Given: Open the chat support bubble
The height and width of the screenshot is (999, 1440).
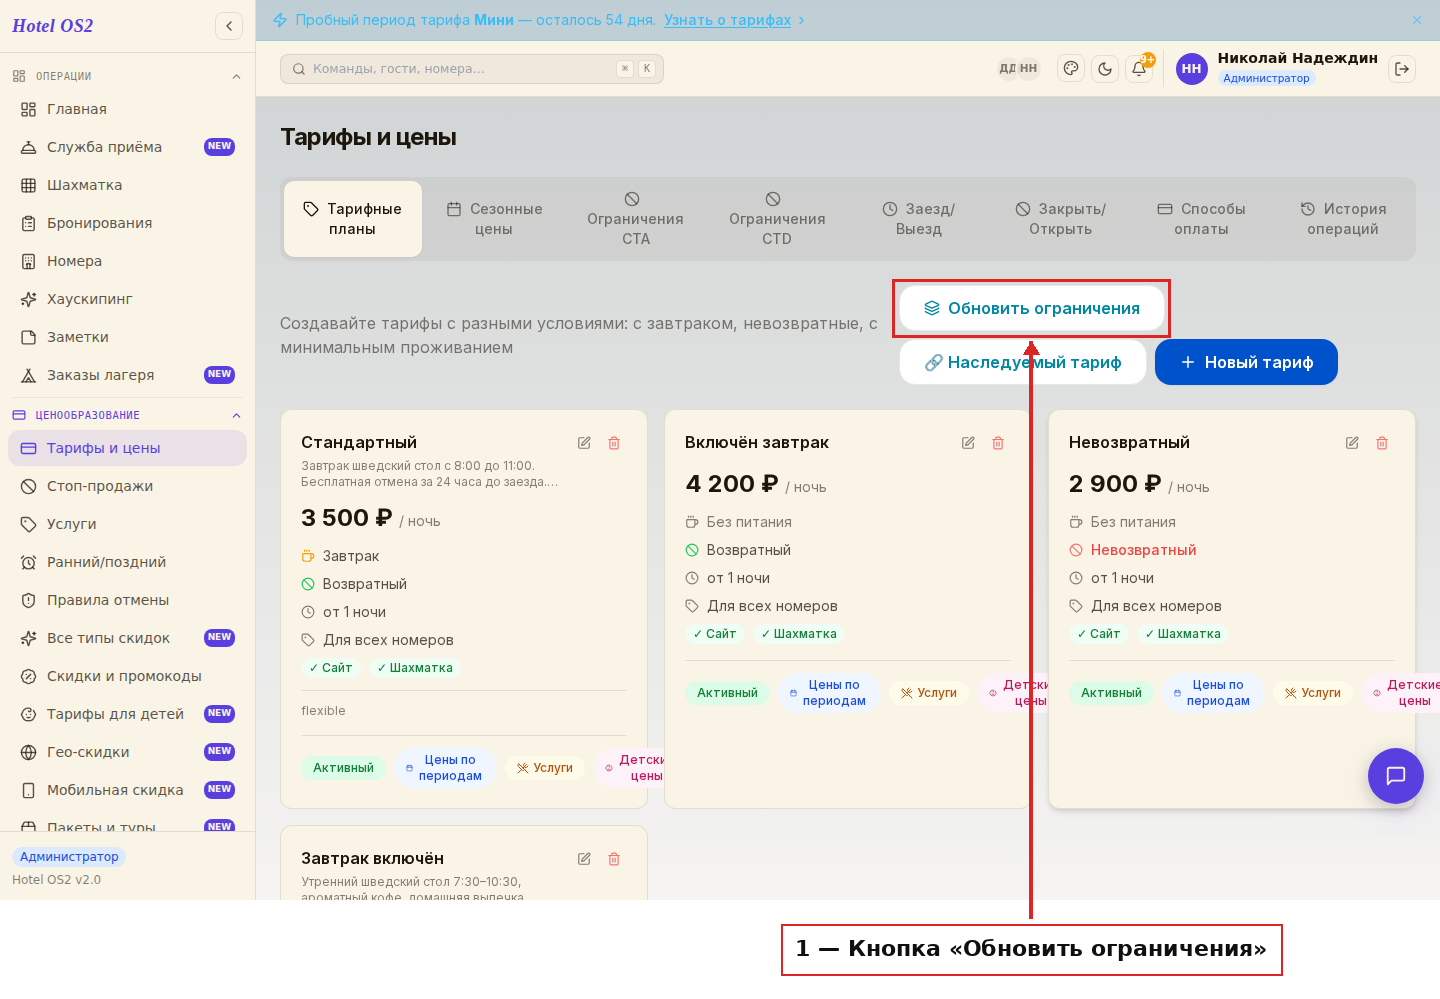Looking at the screenshot, I should coord(1396,776).
